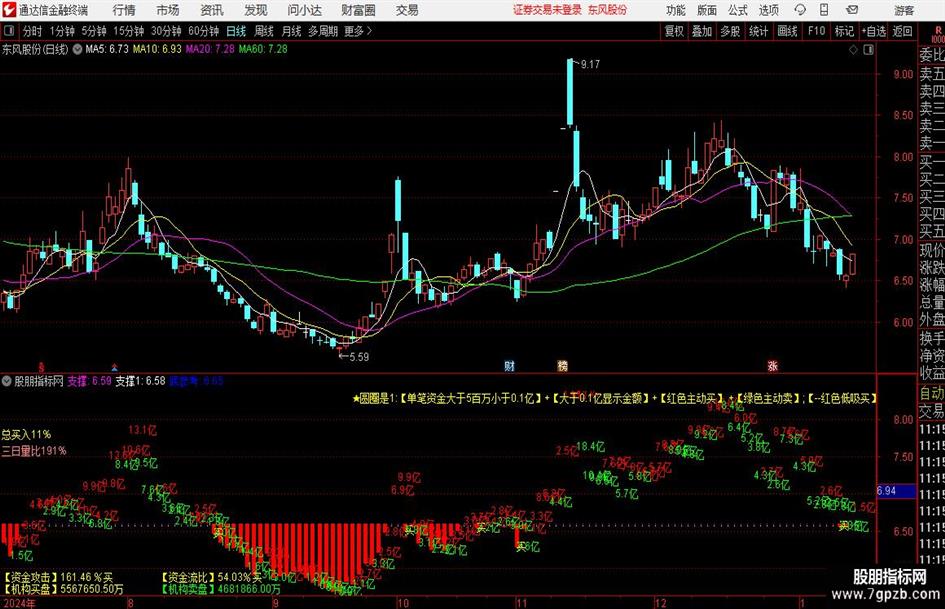
Task: Click the mobile phone icon
Action: pos(824,10)
